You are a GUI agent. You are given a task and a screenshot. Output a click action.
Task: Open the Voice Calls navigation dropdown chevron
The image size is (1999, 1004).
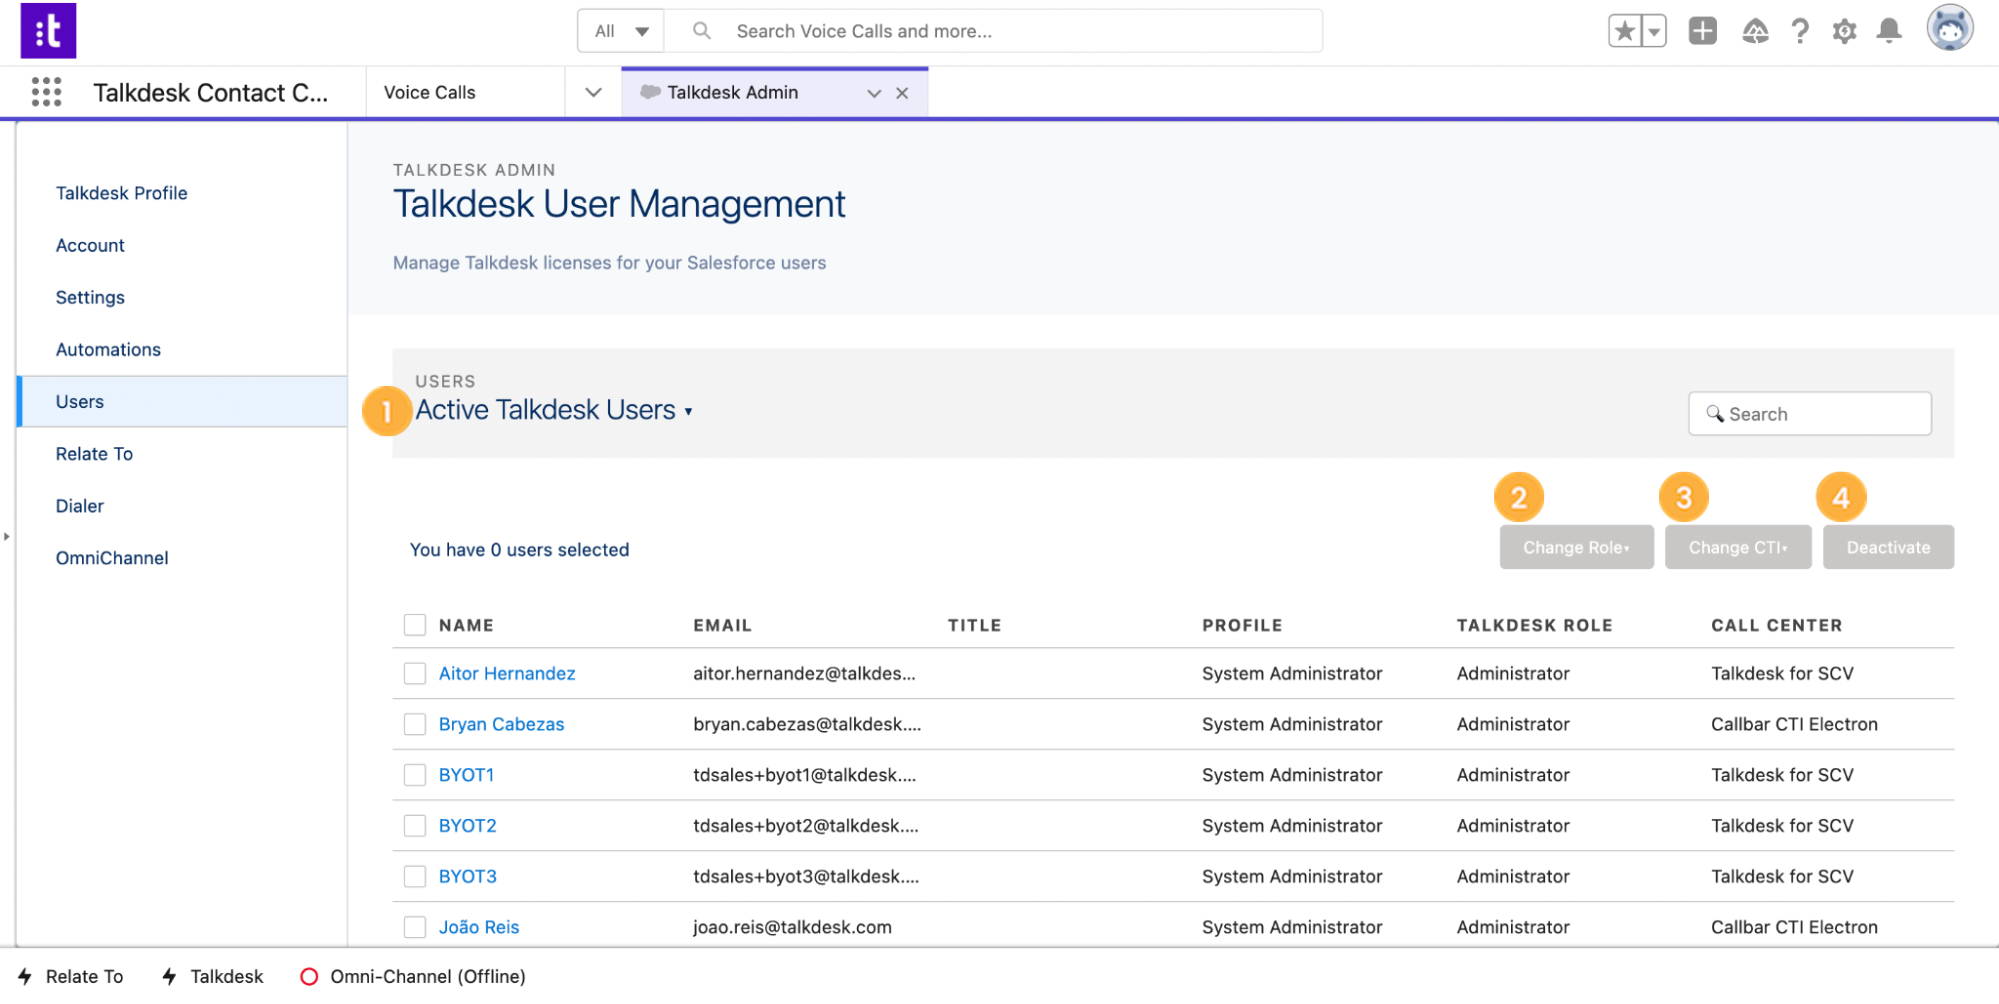click(x=593, y=92)
